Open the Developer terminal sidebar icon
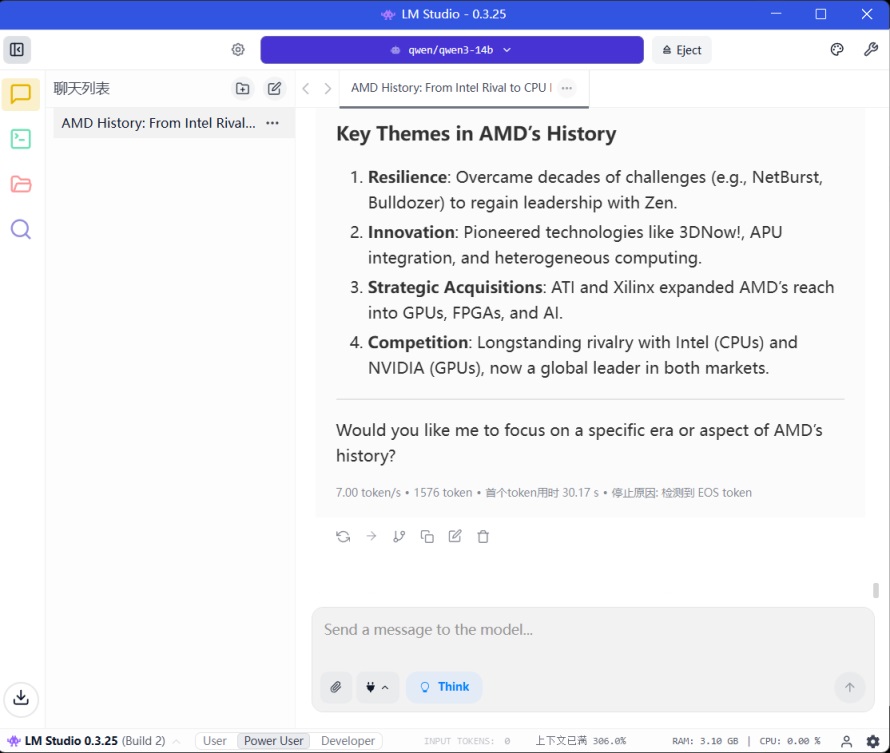This screenshot has width=890, height=753. click(x=21, y=139)
